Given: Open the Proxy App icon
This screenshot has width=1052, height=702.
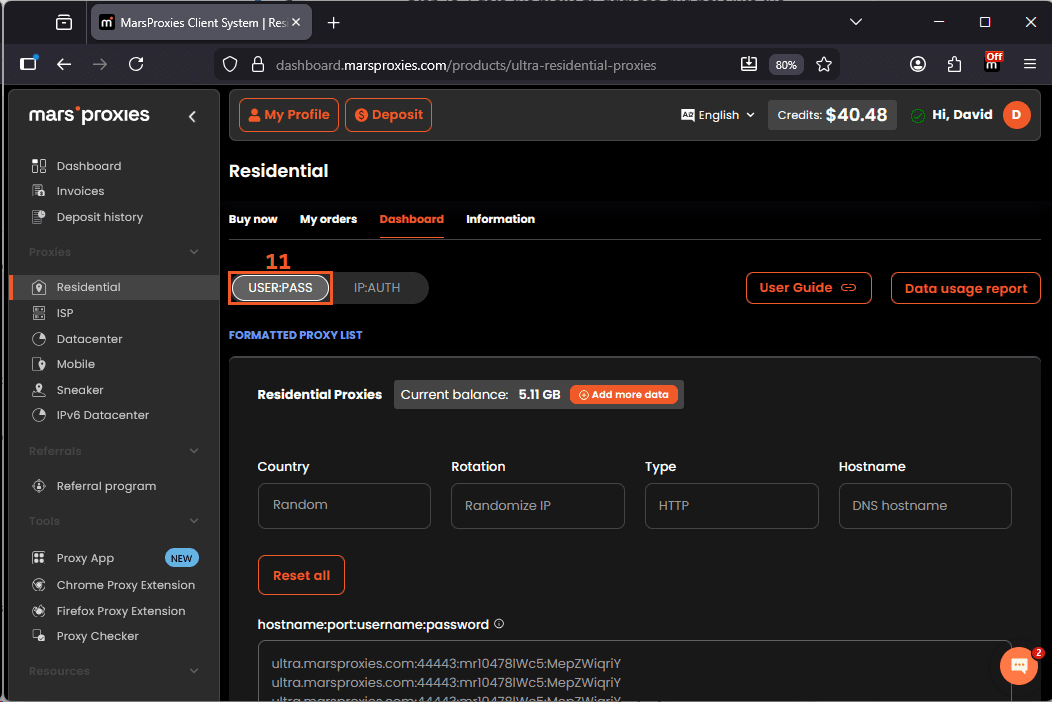Looking at the screenshot, I should point(39,558).
